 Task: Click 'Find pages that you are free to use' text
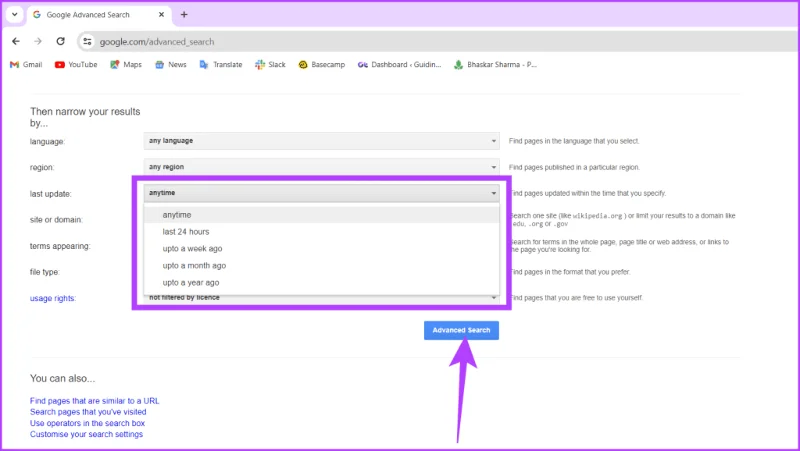click(576, 298)
